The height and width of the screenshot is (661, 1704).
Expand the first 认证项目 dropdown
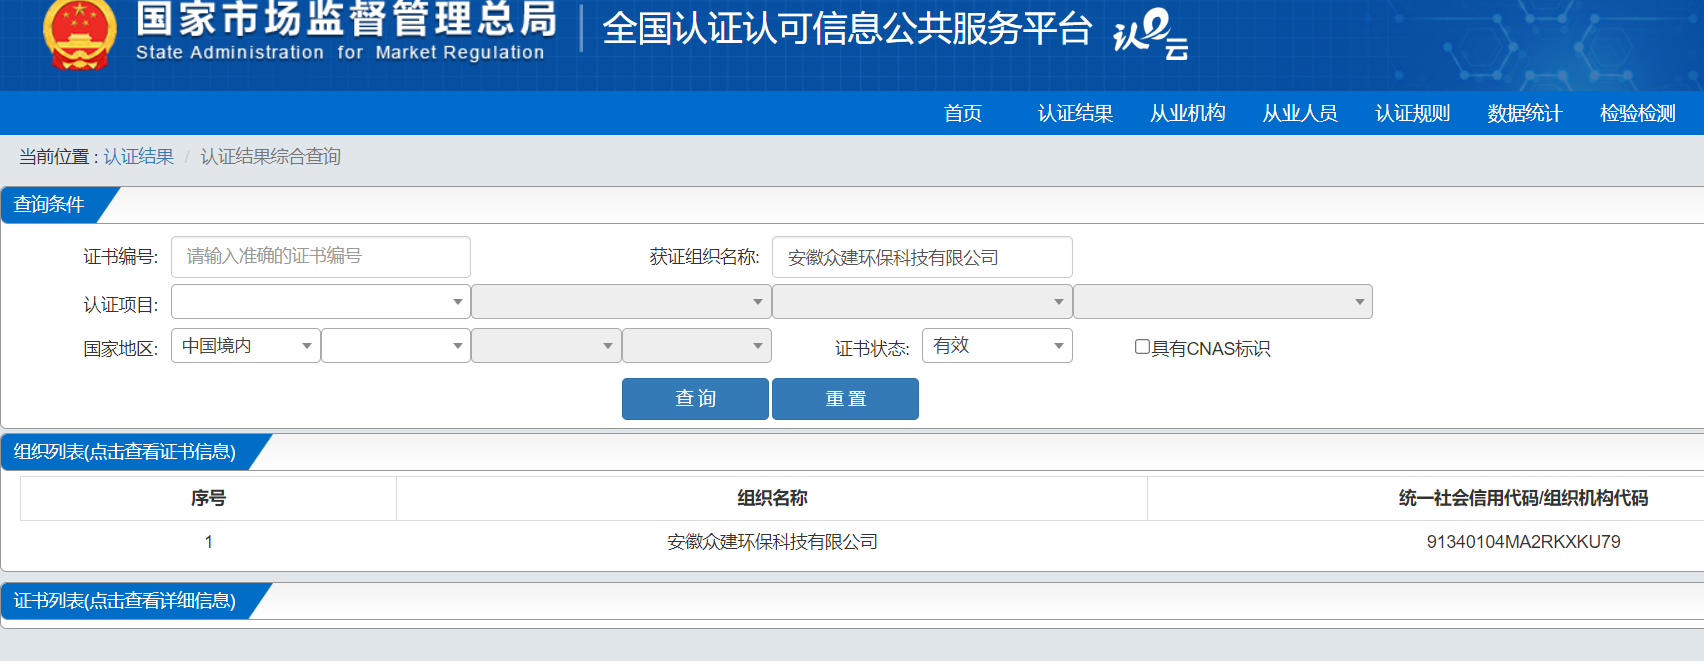321,301
